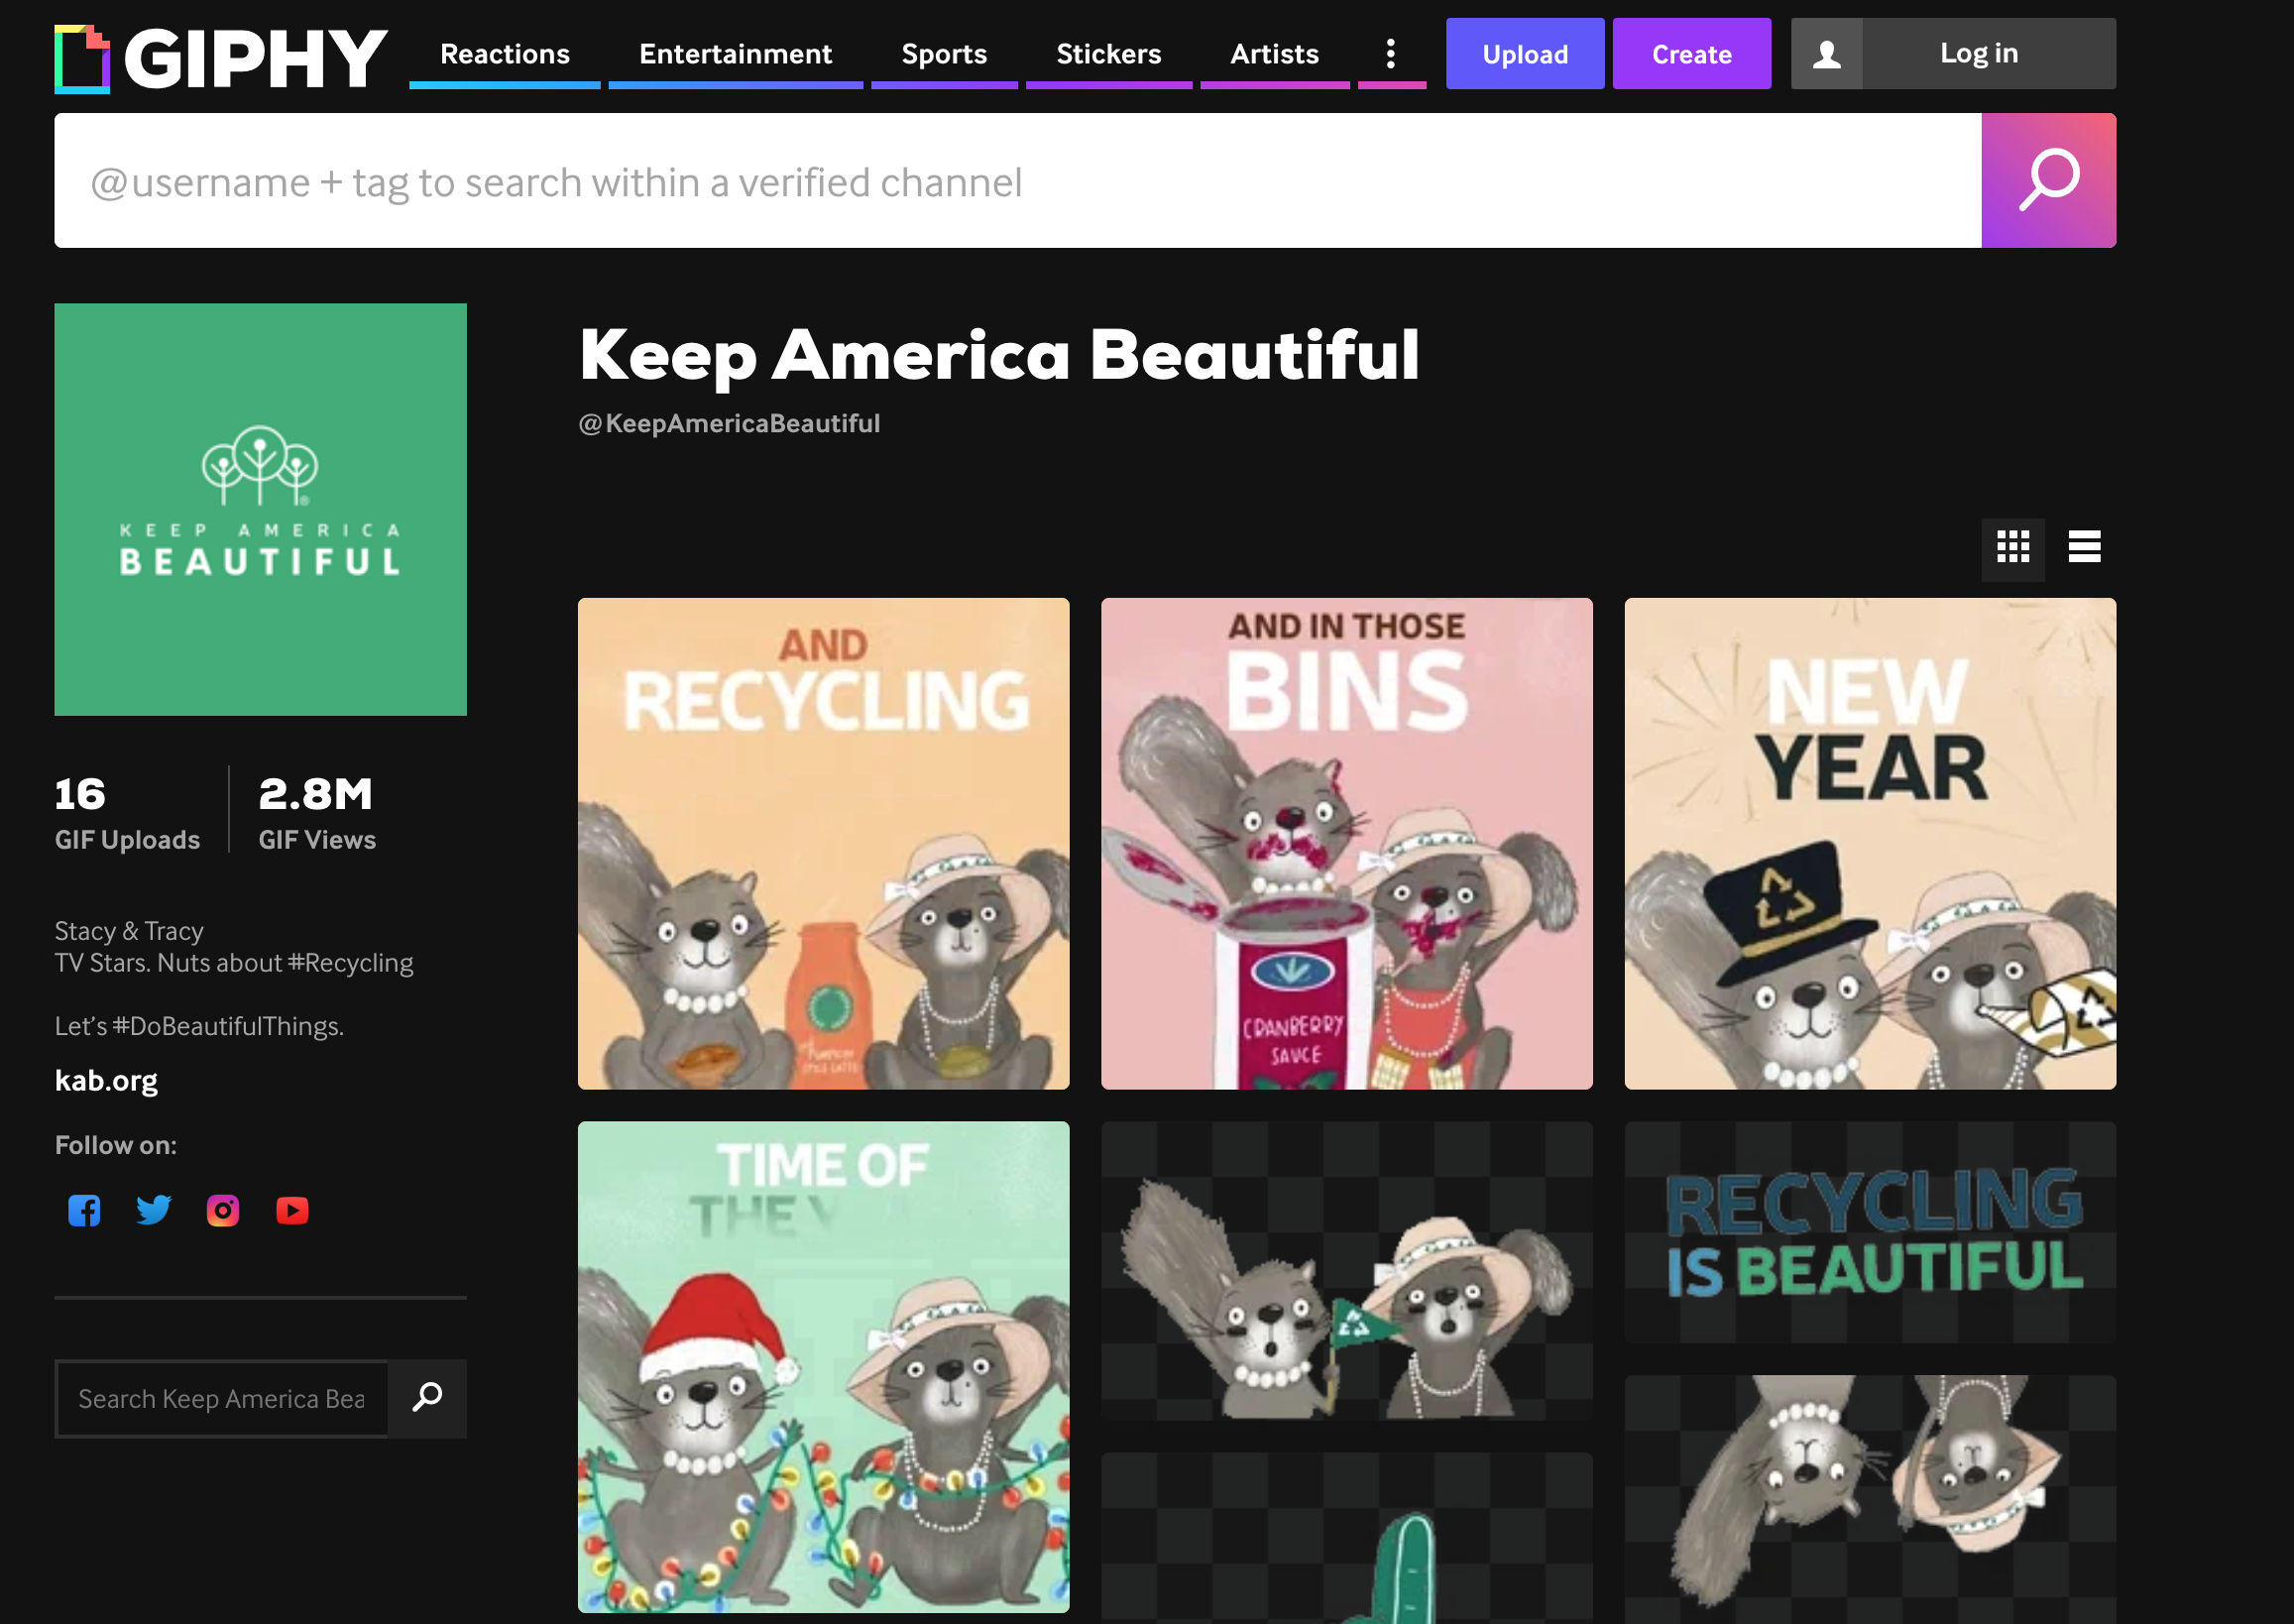
Task: Open Keep America Beautiful's Instagram profile
Action: point(223,1210)
